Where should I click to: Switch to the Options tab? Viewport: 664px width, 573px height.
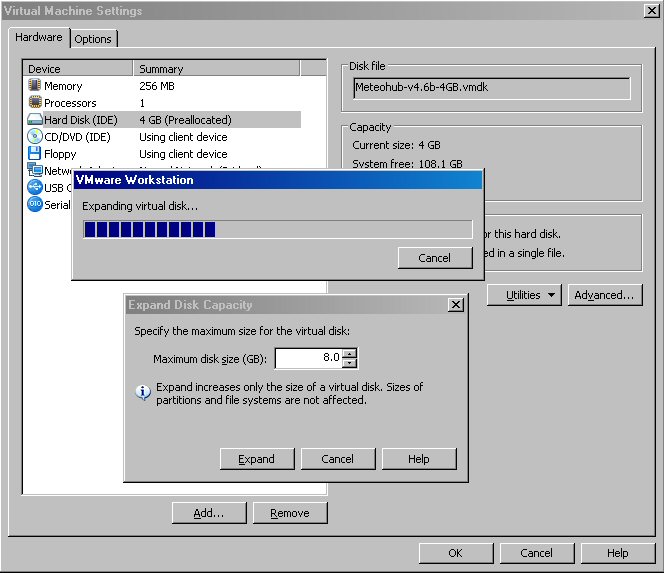click(x=93, y=39)
